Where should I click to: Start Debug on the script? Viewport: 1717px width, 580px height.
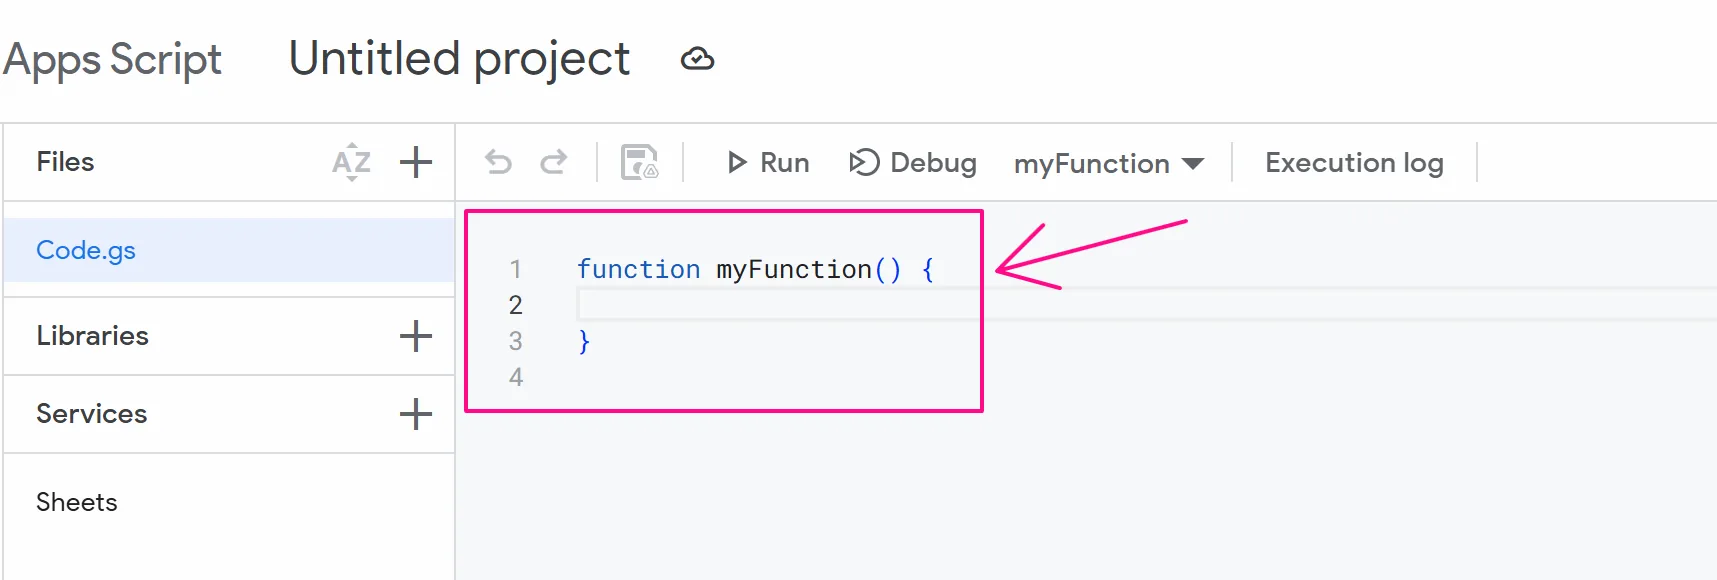tap(912, 163)
